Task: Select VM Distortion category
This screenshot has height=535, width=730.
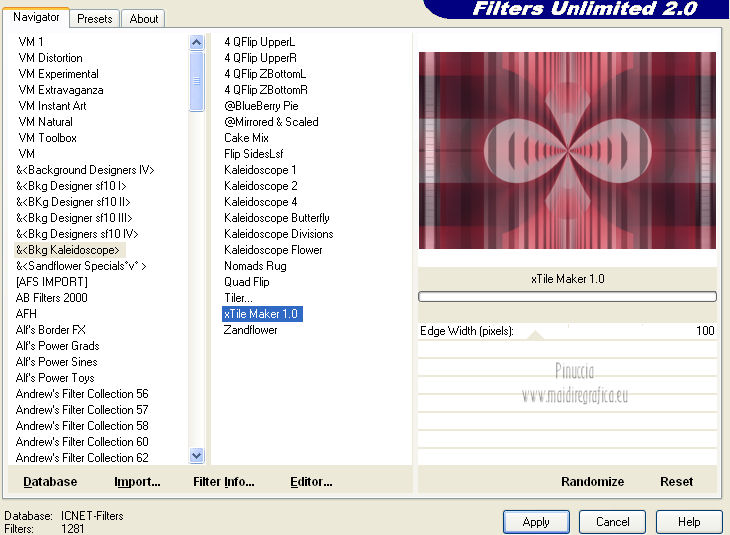Action: click(50, 58)
